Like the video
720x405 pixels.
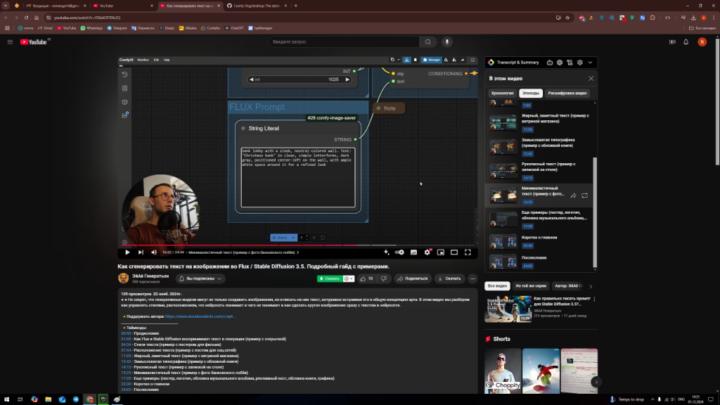click(x=366, y=279)
